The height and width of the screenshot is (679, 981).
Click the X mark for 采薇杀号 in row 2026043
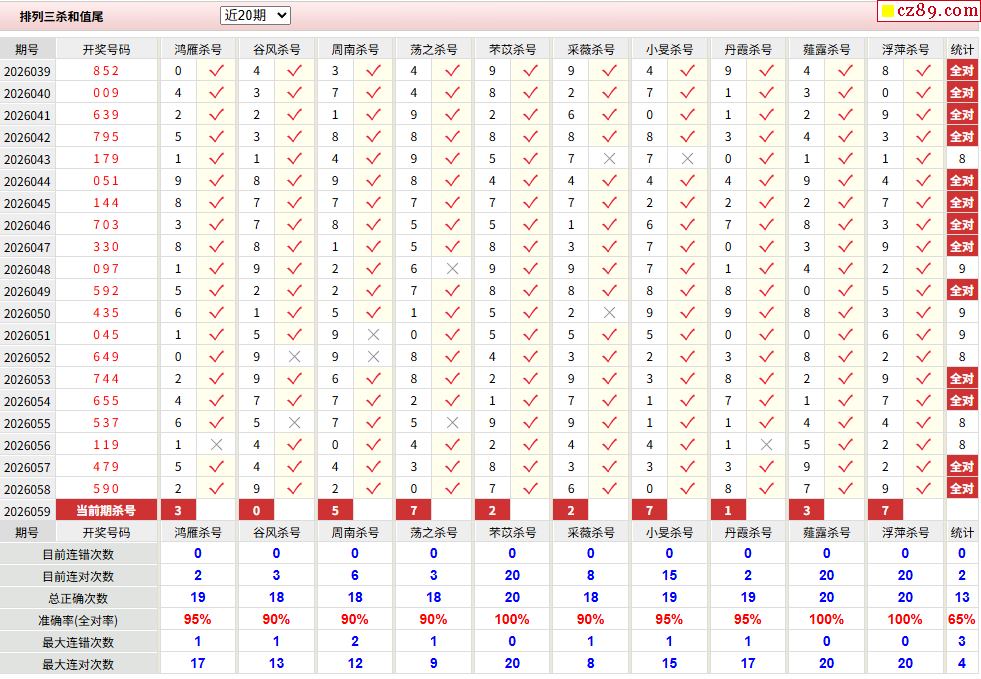point(609,159)
